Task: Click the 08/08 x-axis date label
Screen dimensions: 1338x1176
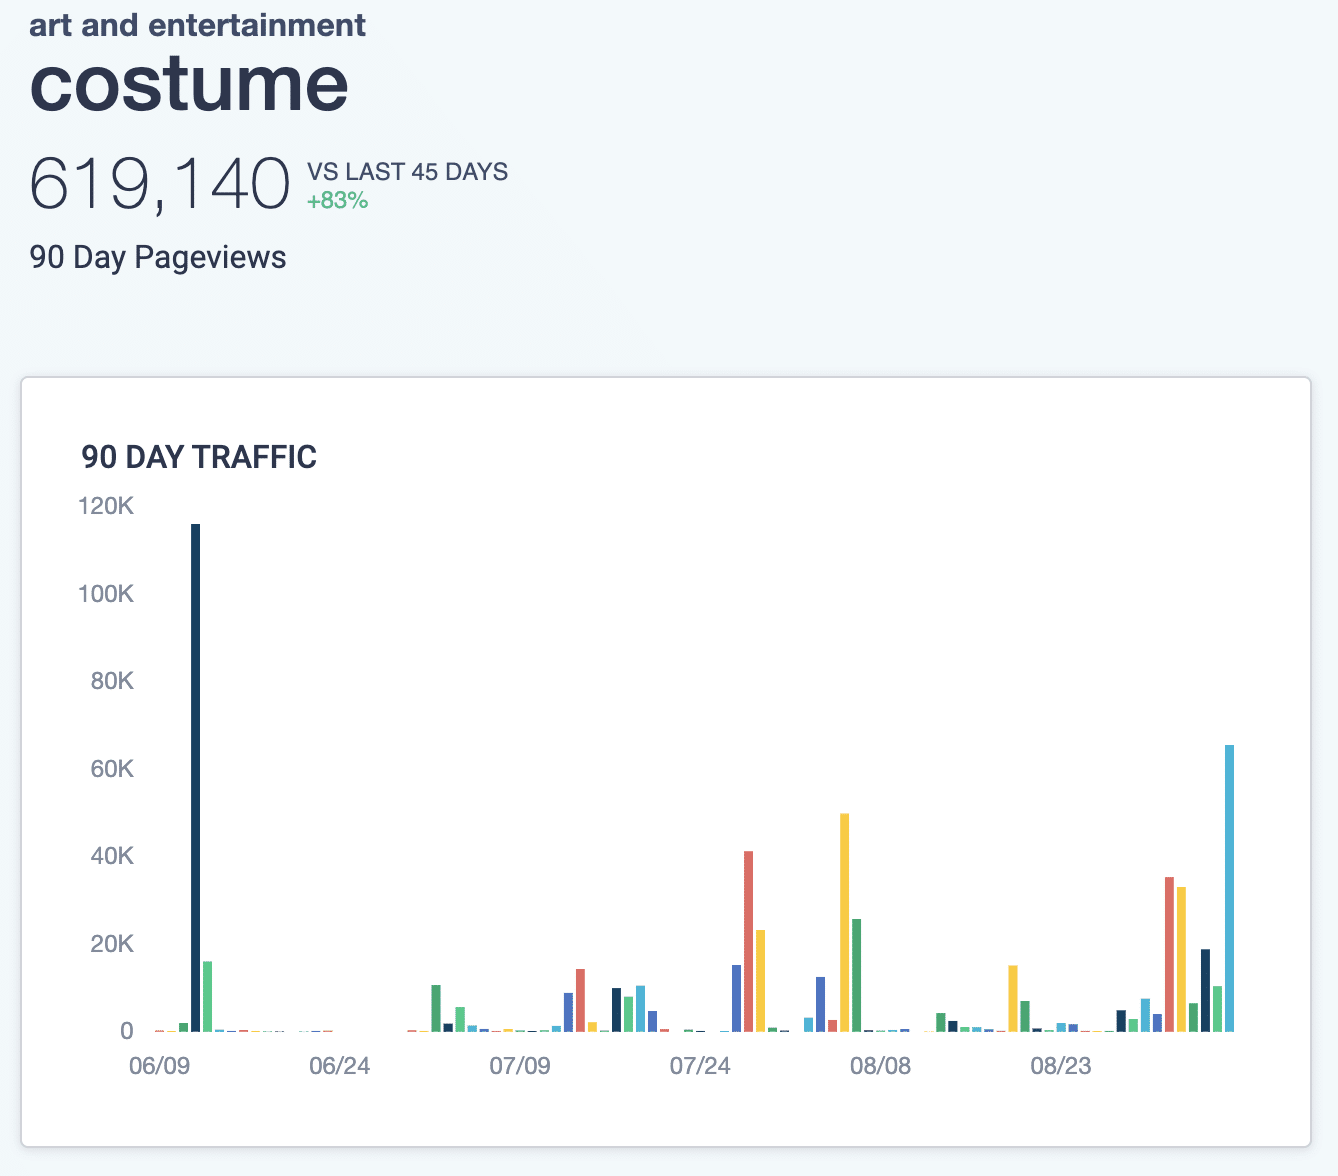Action: pyautogui.click(x=880, y=1066)
